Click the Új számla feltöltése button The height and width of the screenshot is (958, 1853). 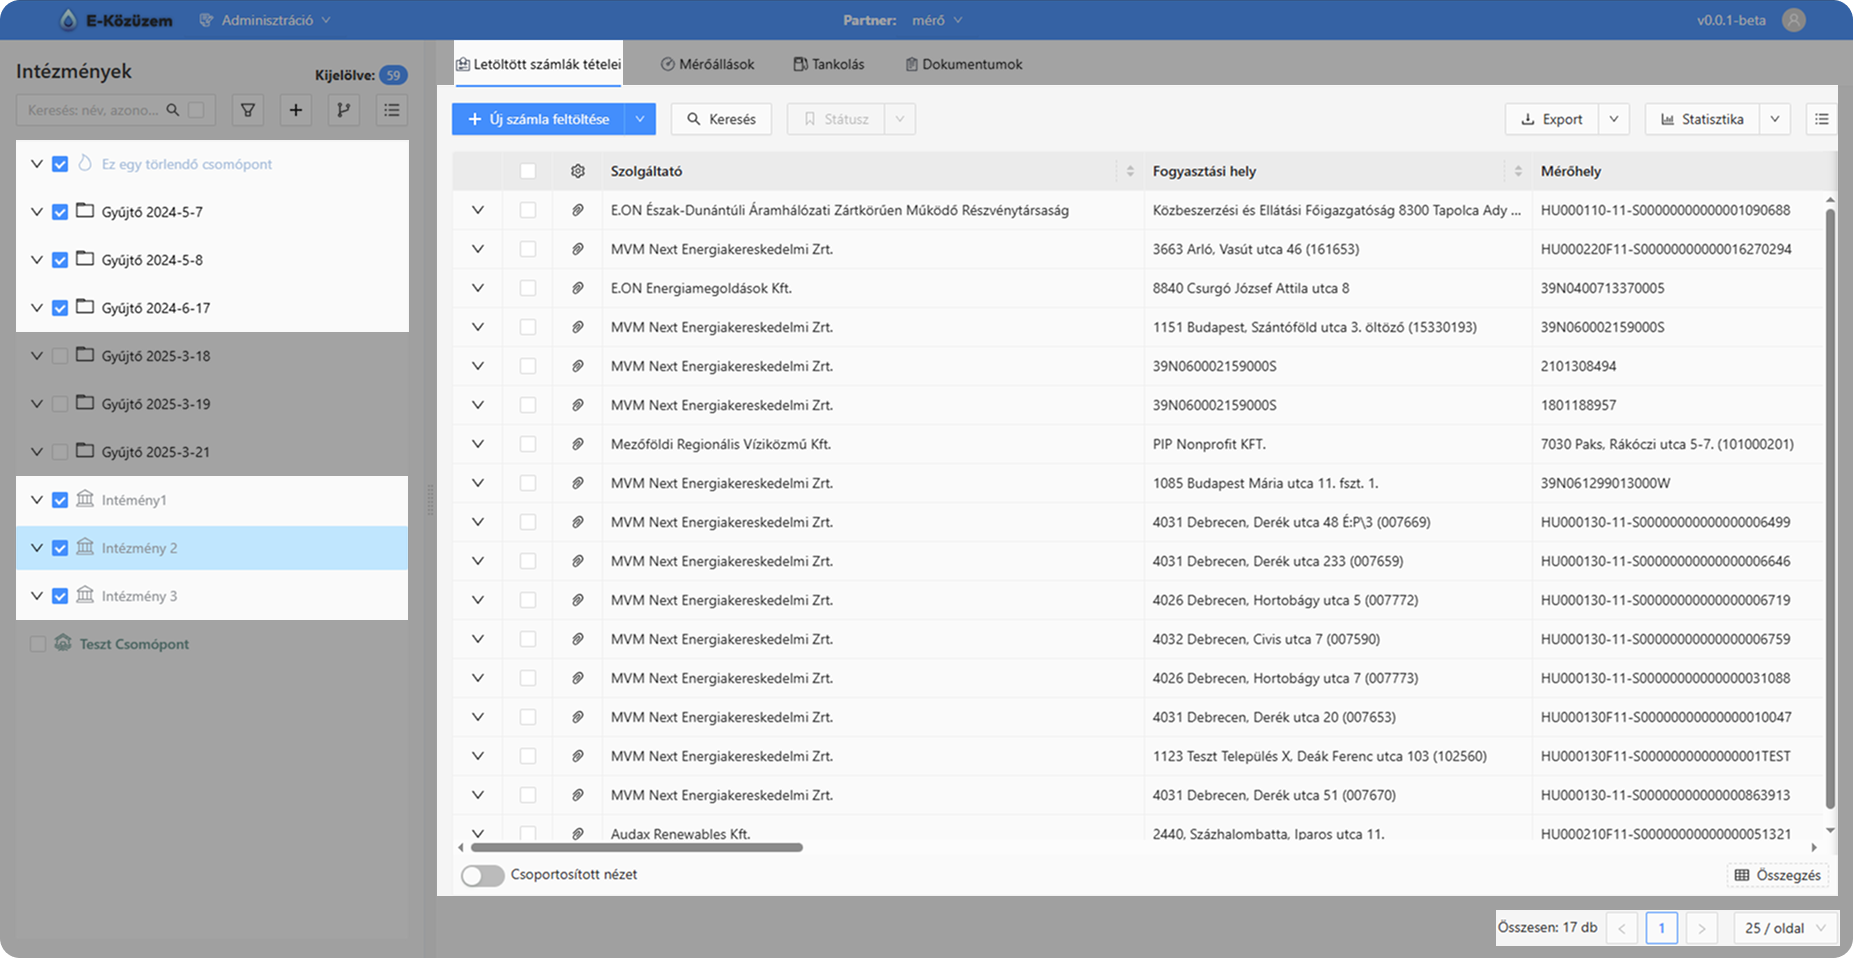[x=539, y=119]
